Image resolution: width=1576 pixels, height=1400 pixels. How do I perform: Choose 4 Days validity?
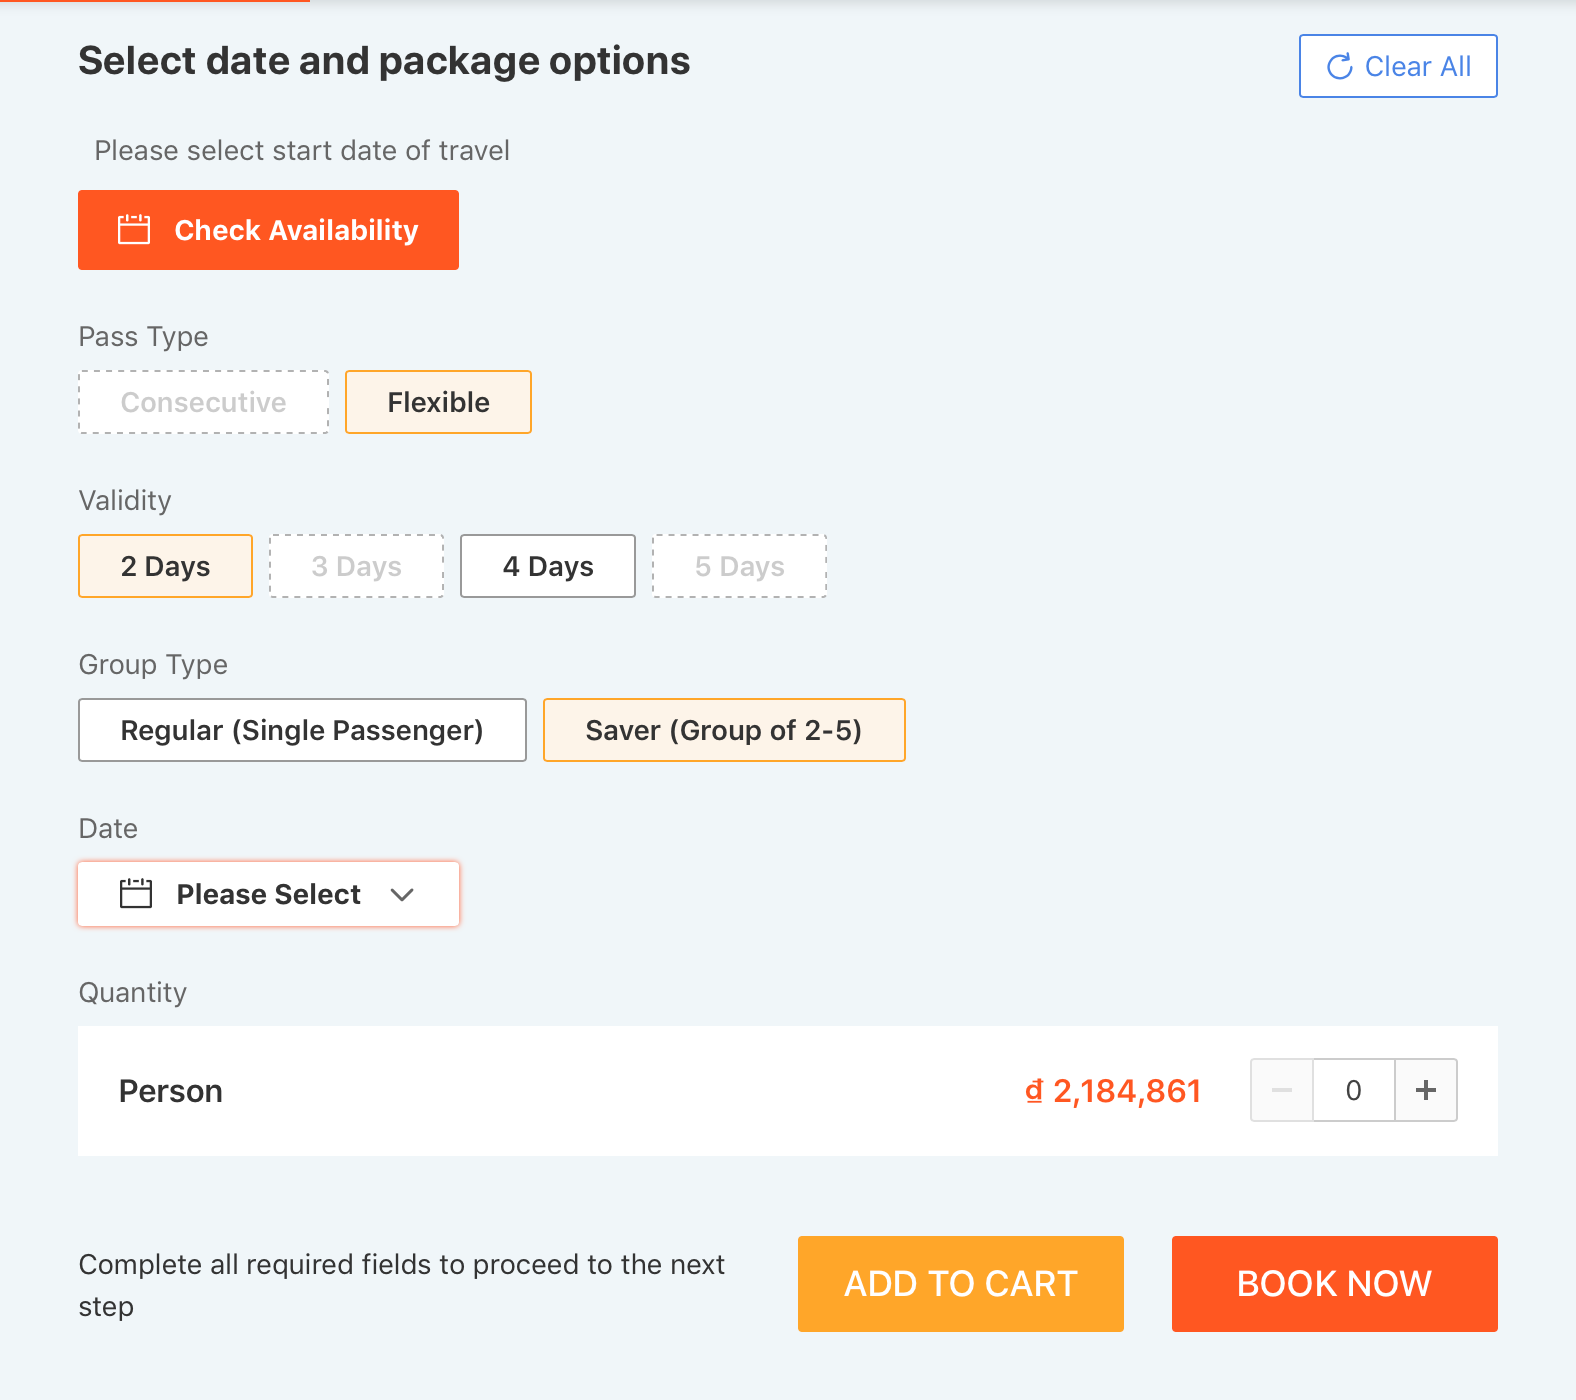click(547, 566)
